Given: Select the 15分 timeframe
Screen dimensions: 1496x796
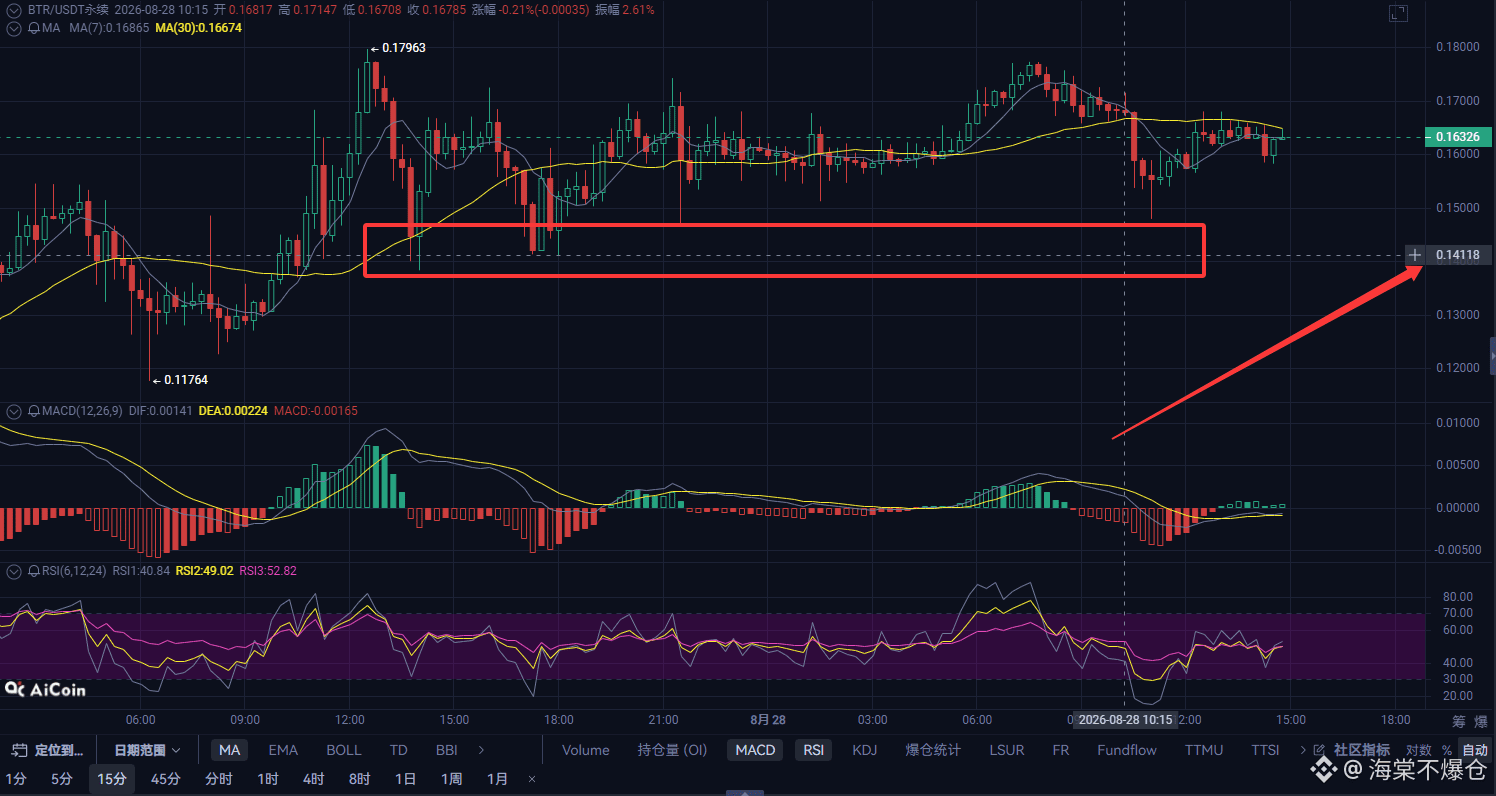Looking at the screenshot, I should (x=113, y=779).
